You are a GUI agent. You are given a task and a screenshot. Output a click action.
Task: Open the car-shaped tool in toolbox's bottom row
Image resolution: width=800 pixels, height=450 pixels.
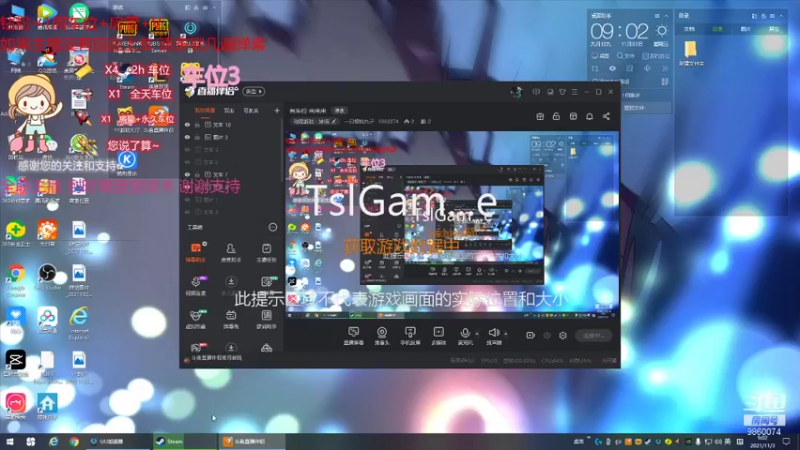click(266, 348)
